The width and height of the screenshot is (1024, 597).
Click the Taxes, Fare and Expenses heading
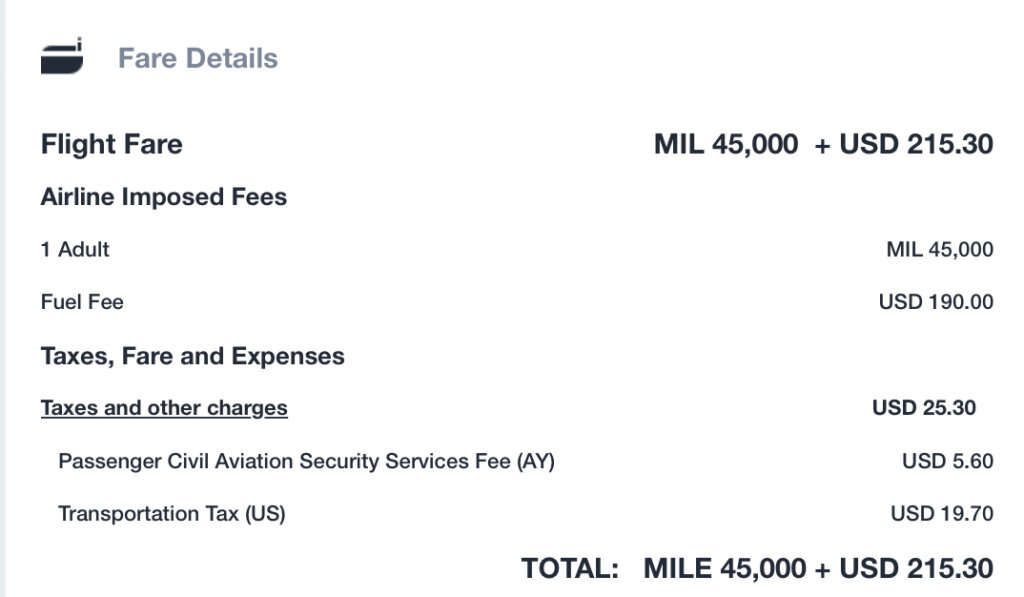pos(192,356)
